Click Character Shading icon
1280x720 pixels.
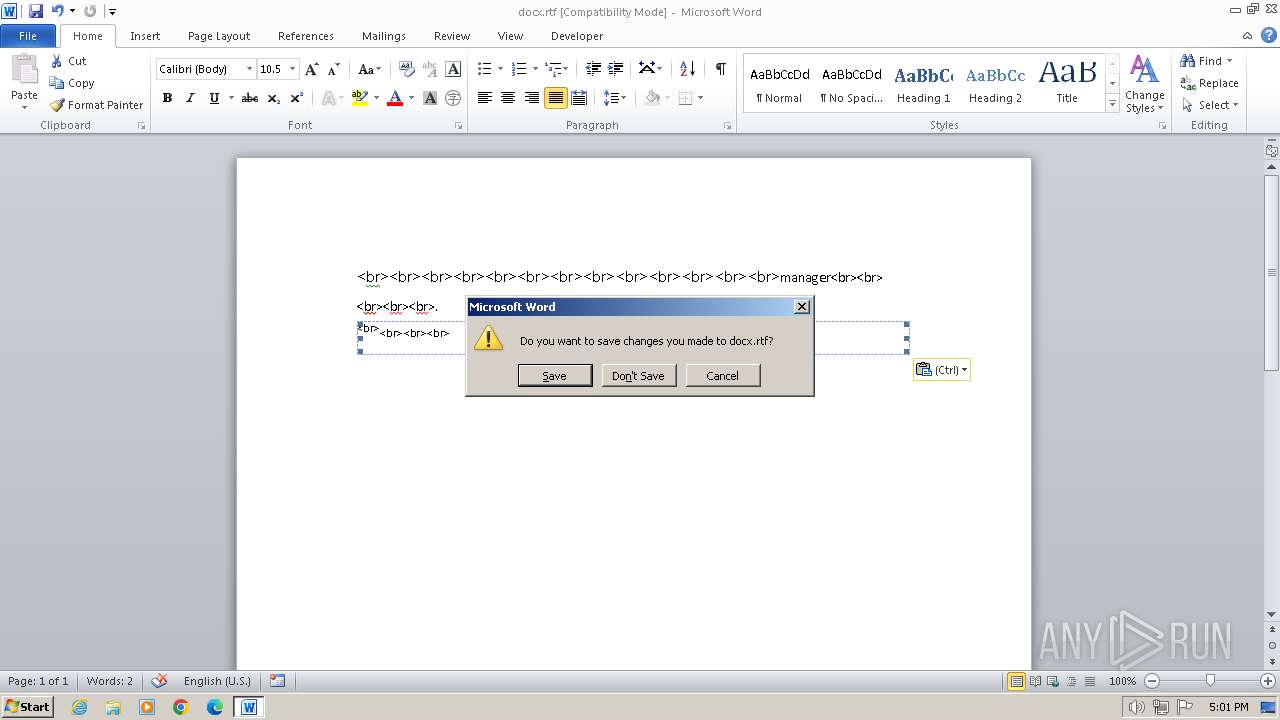(x=430, y=98)
